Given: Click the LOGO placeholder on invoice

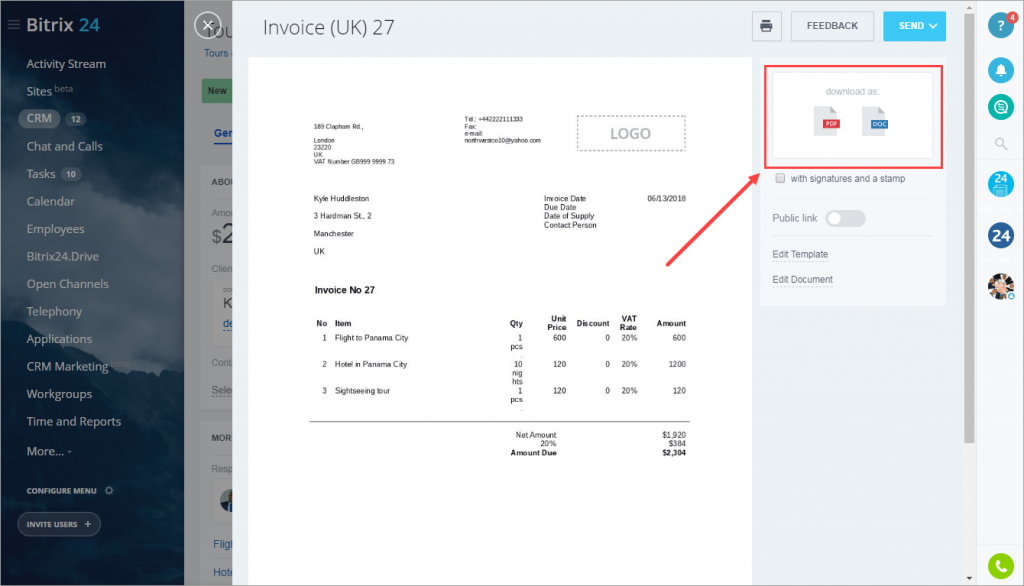Looking at the screenshot, I should coord(631,133).
